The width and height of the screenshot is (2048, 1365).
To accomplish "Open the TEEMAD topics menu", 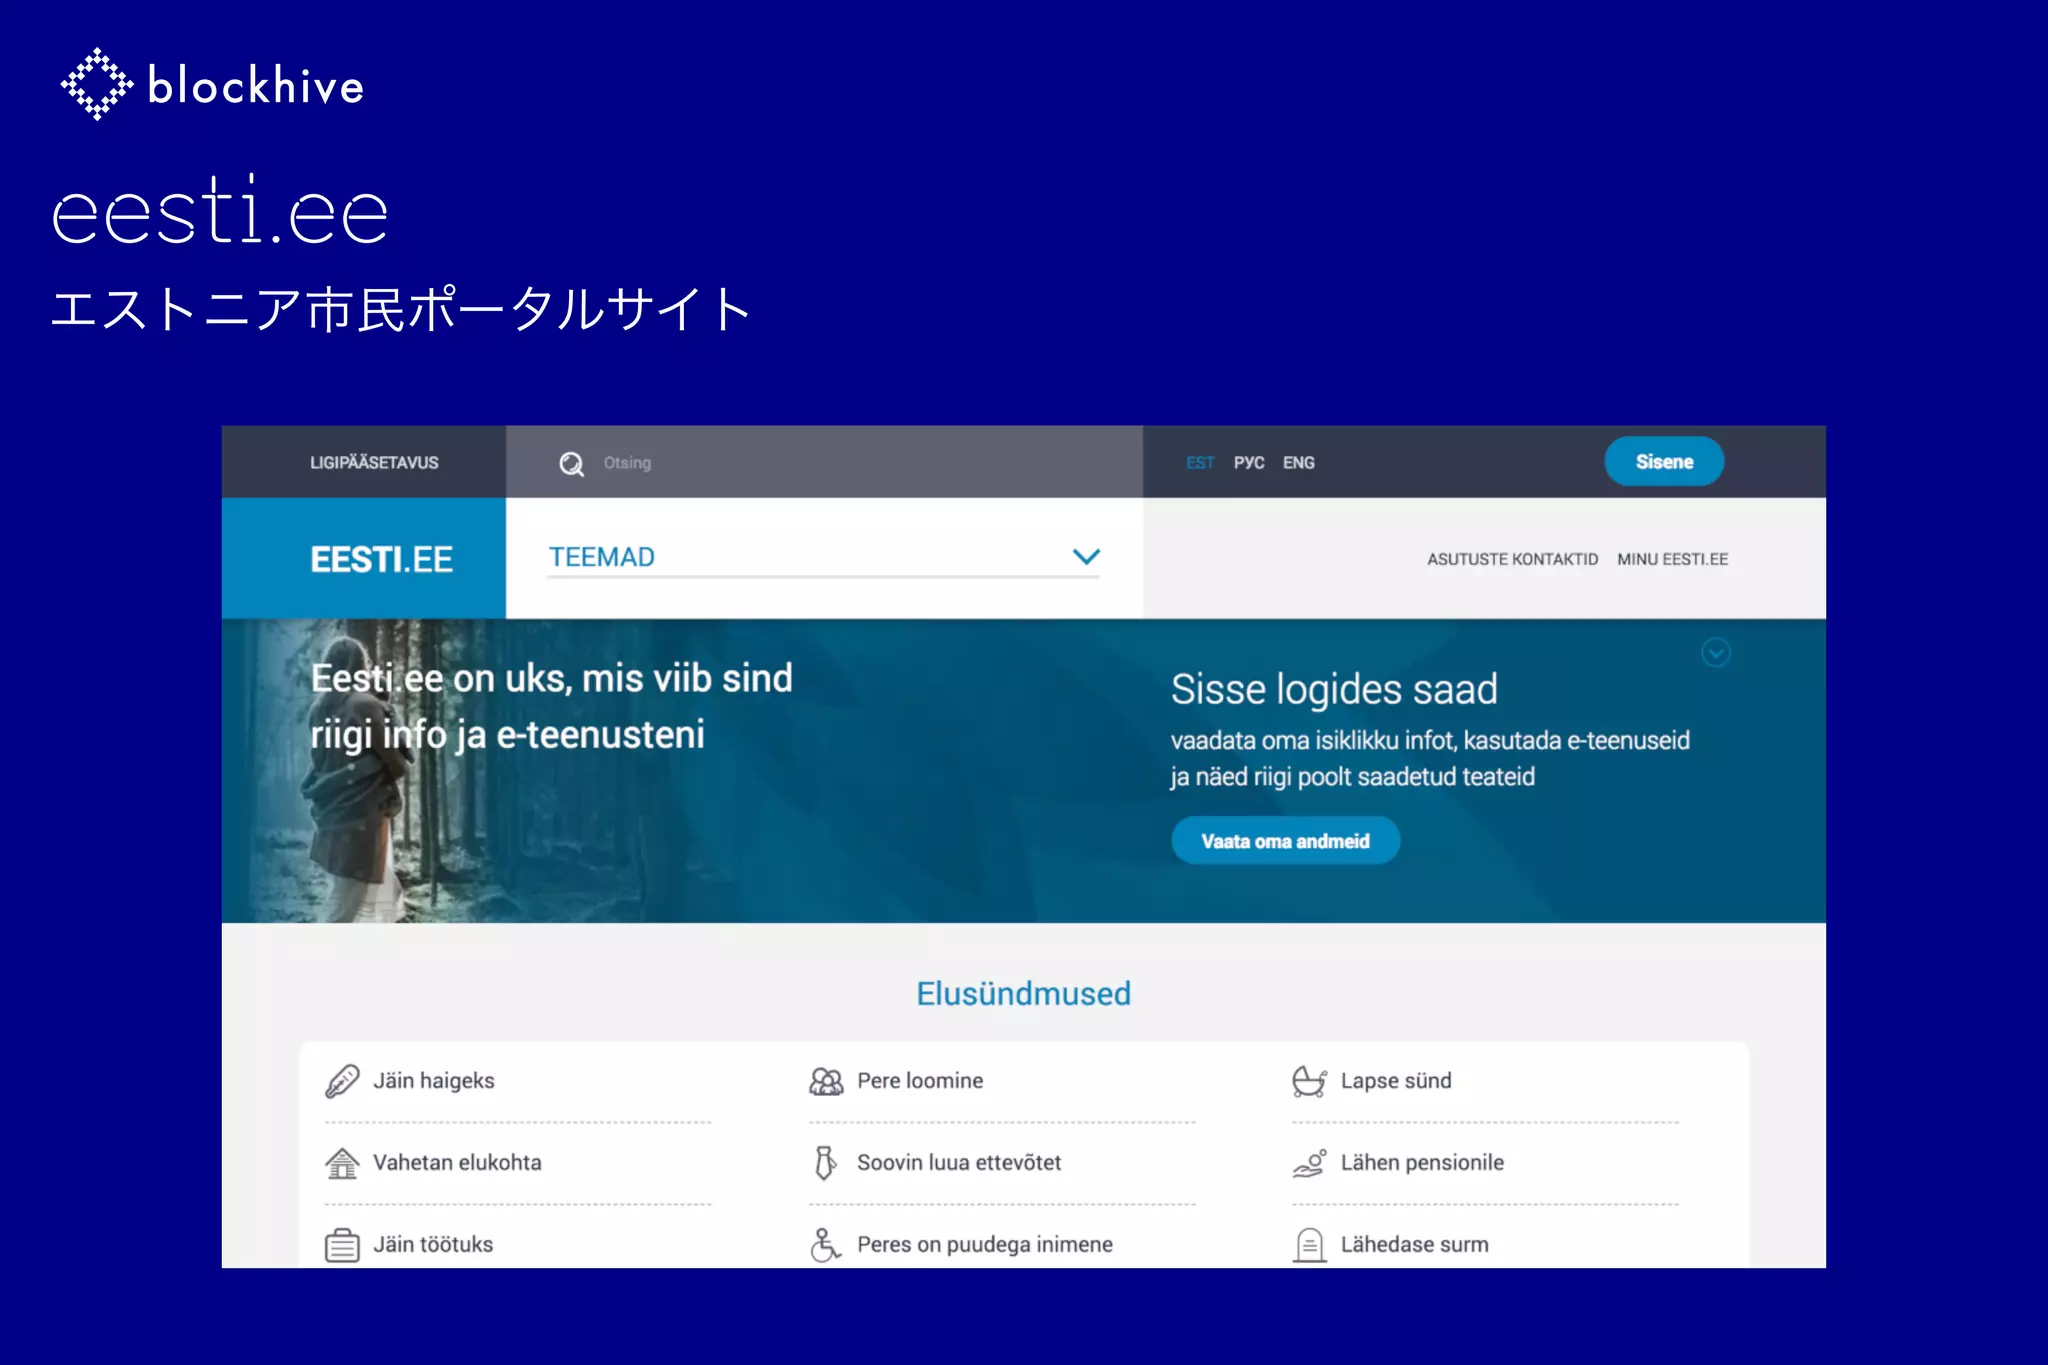I will click(x=824, y=558).
